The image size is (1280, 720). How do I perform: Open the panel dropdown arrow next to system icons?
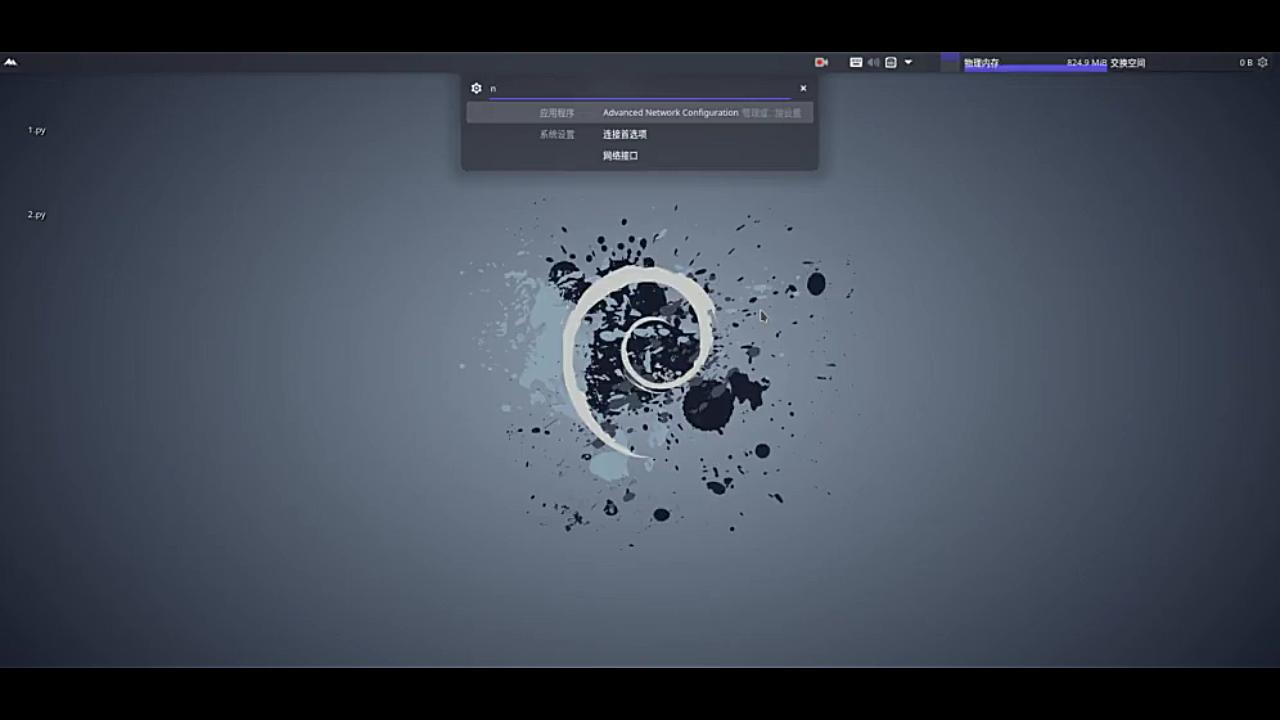tap(907, 62)
